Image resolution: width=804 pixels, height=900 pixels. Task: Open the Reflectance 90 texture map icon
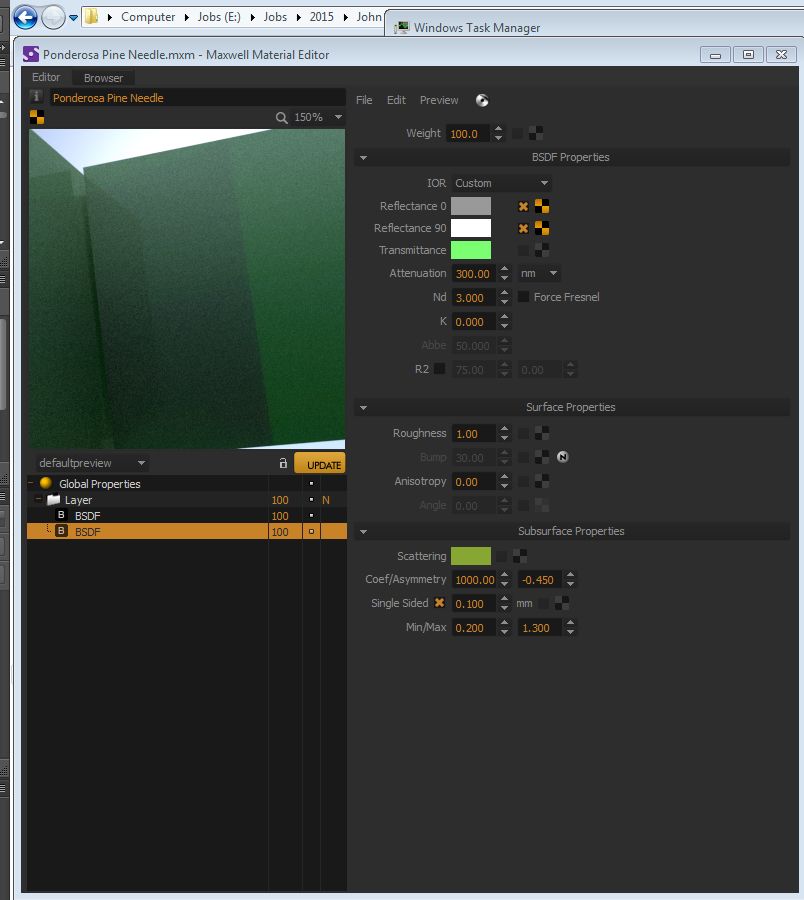542,228
